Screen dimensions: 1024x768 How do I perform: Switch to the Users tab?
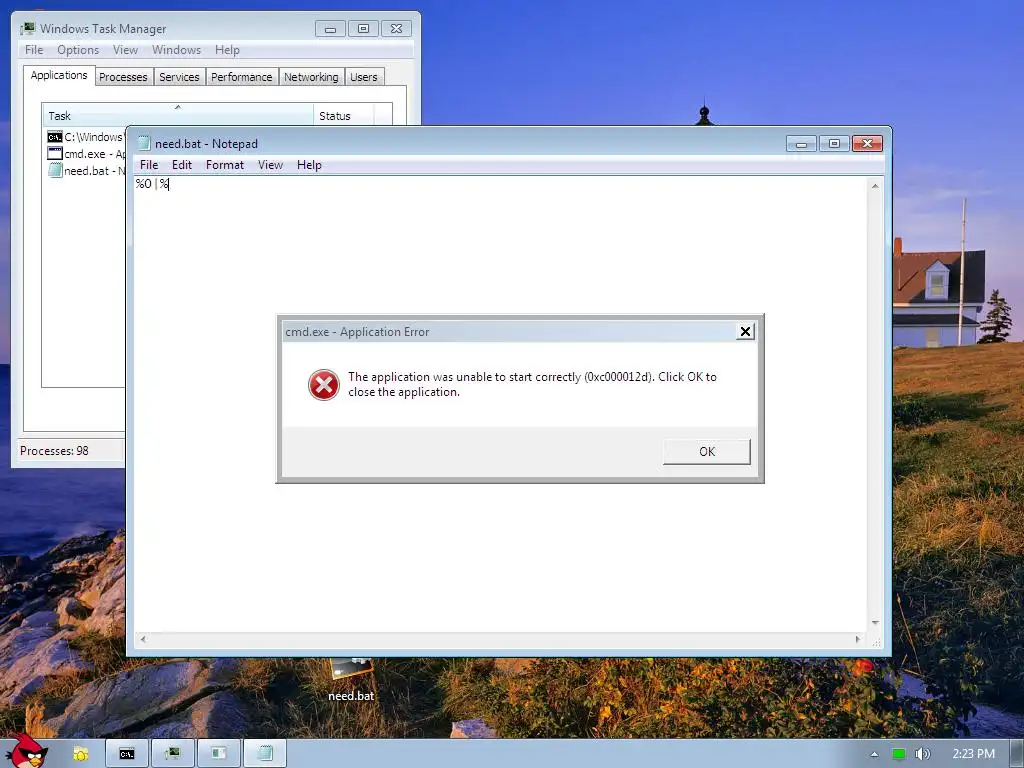coord(363,77)
